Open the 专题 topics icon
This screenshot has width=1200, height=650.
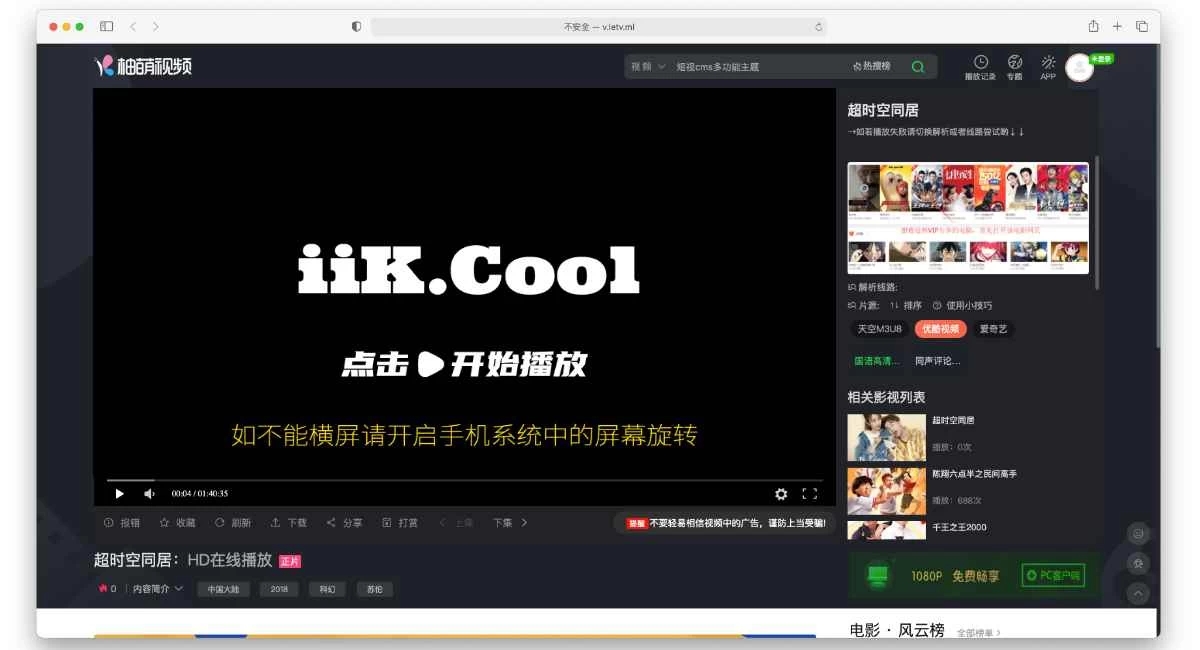click(1014, 67)
